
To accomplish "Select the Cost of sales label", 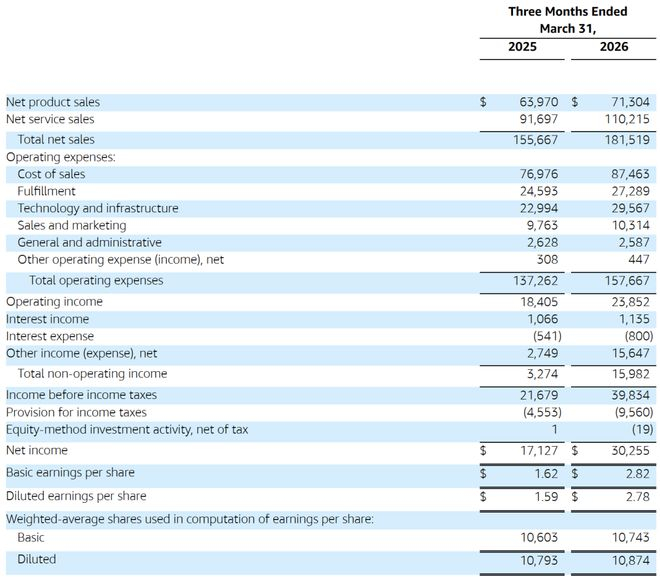I will (x=51, y=174).
